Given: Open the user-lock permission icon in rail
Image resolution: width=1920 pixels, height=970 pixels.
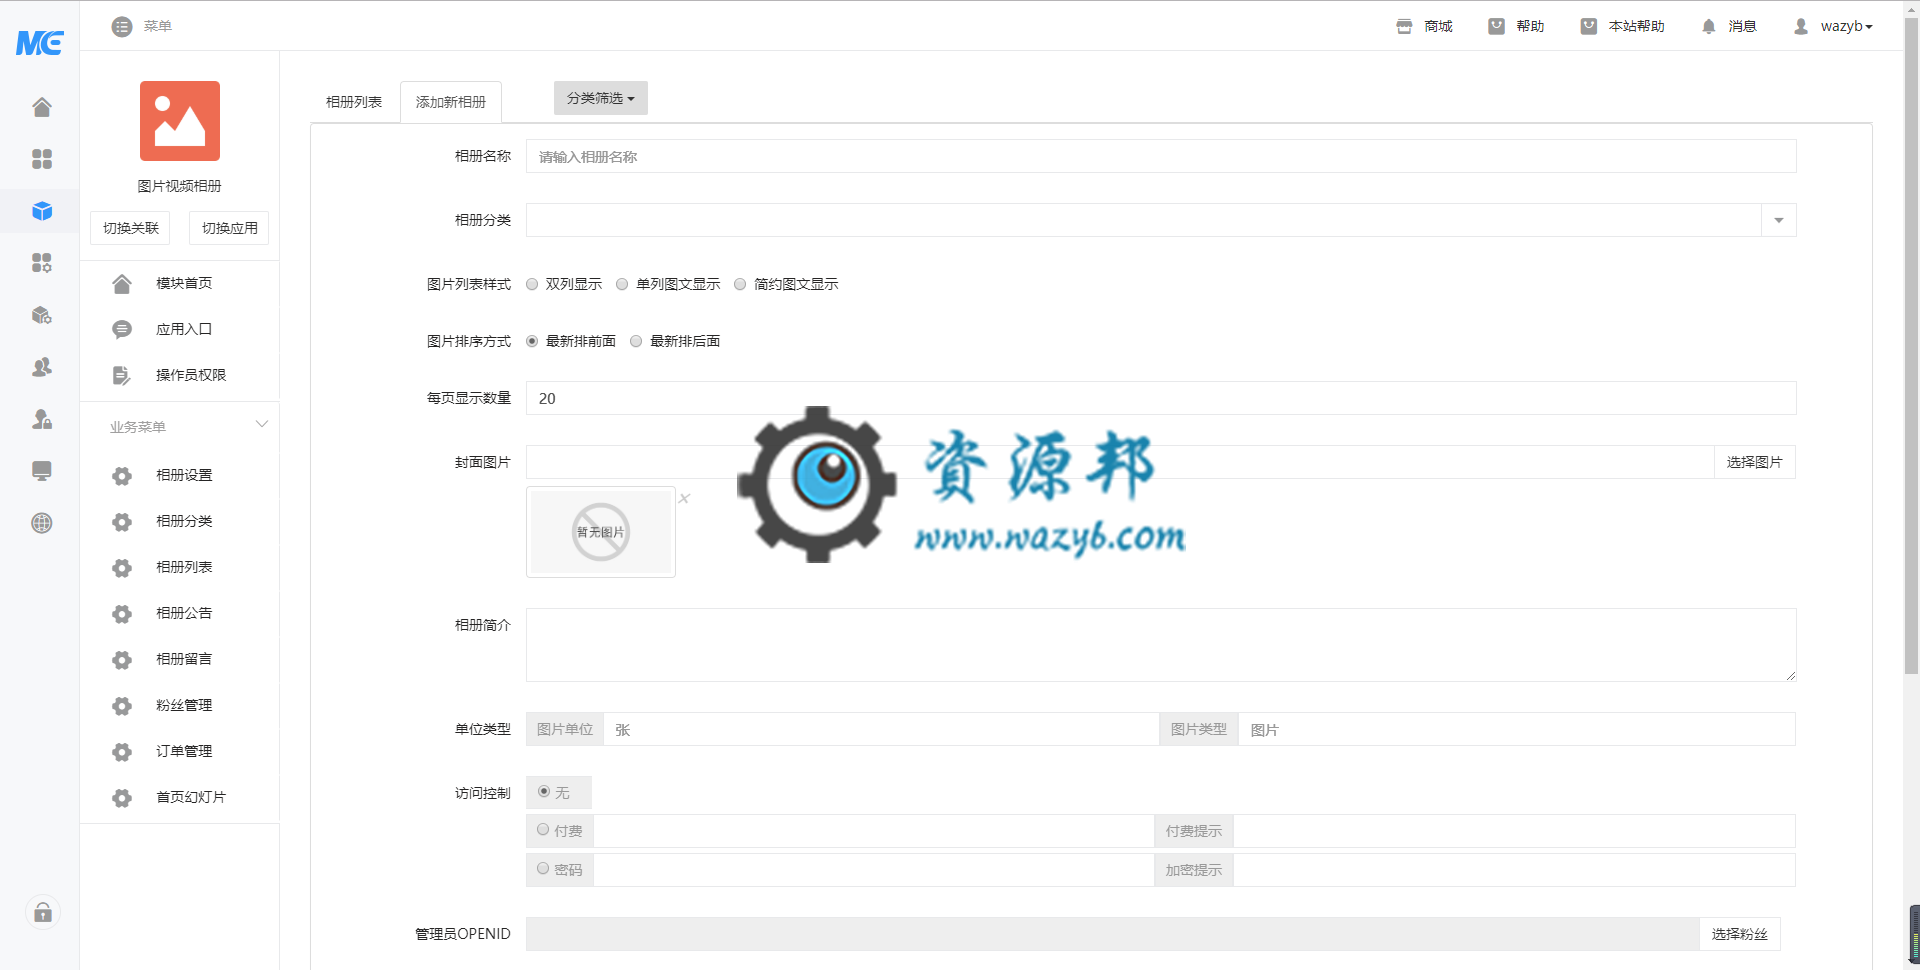Looking at the screenshot, I should 41,419.
